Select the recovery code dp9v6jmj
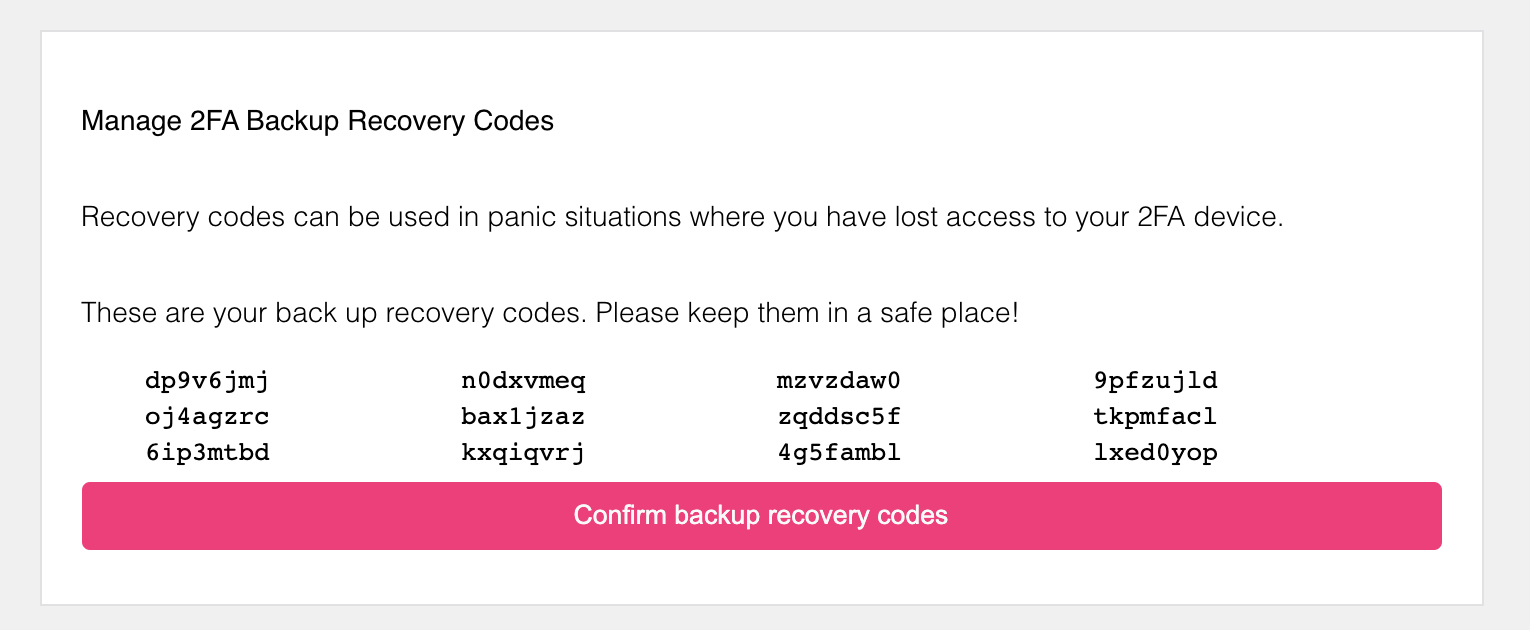This screenshot has height=630, width=1530. 208,380
